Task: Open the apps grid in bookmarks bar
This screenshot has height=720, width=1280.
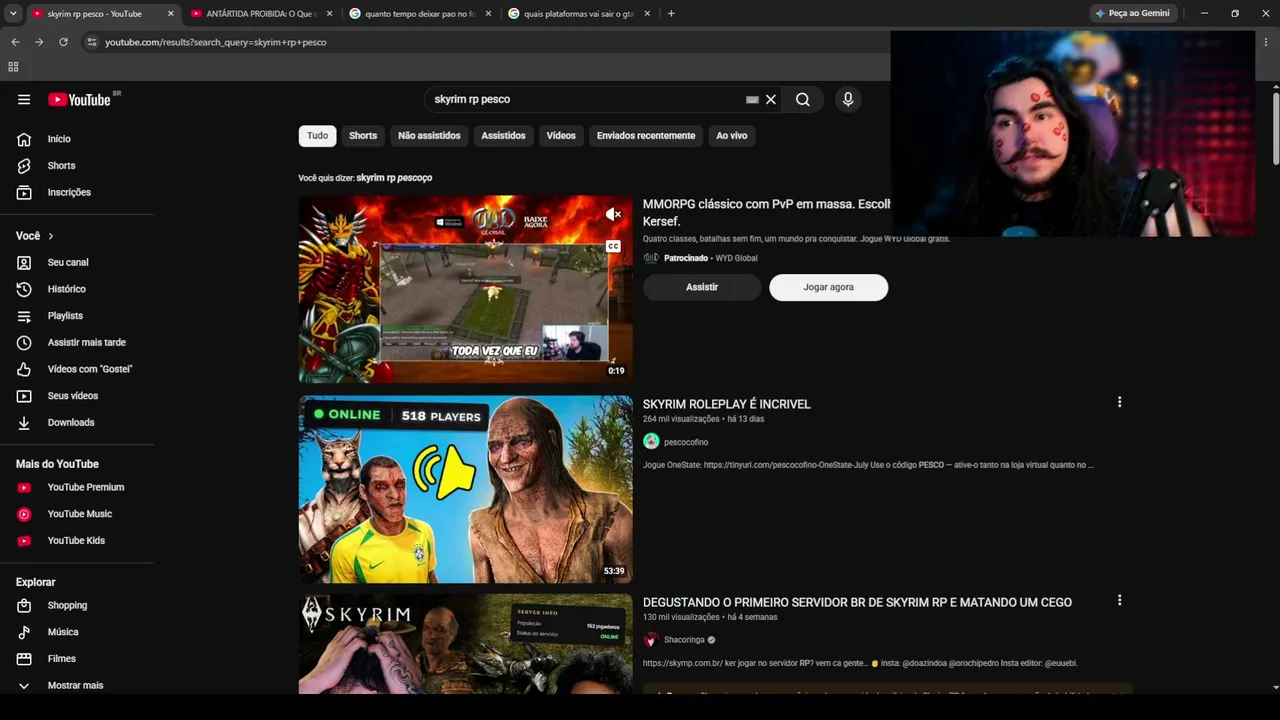Action: coord(13,67)
